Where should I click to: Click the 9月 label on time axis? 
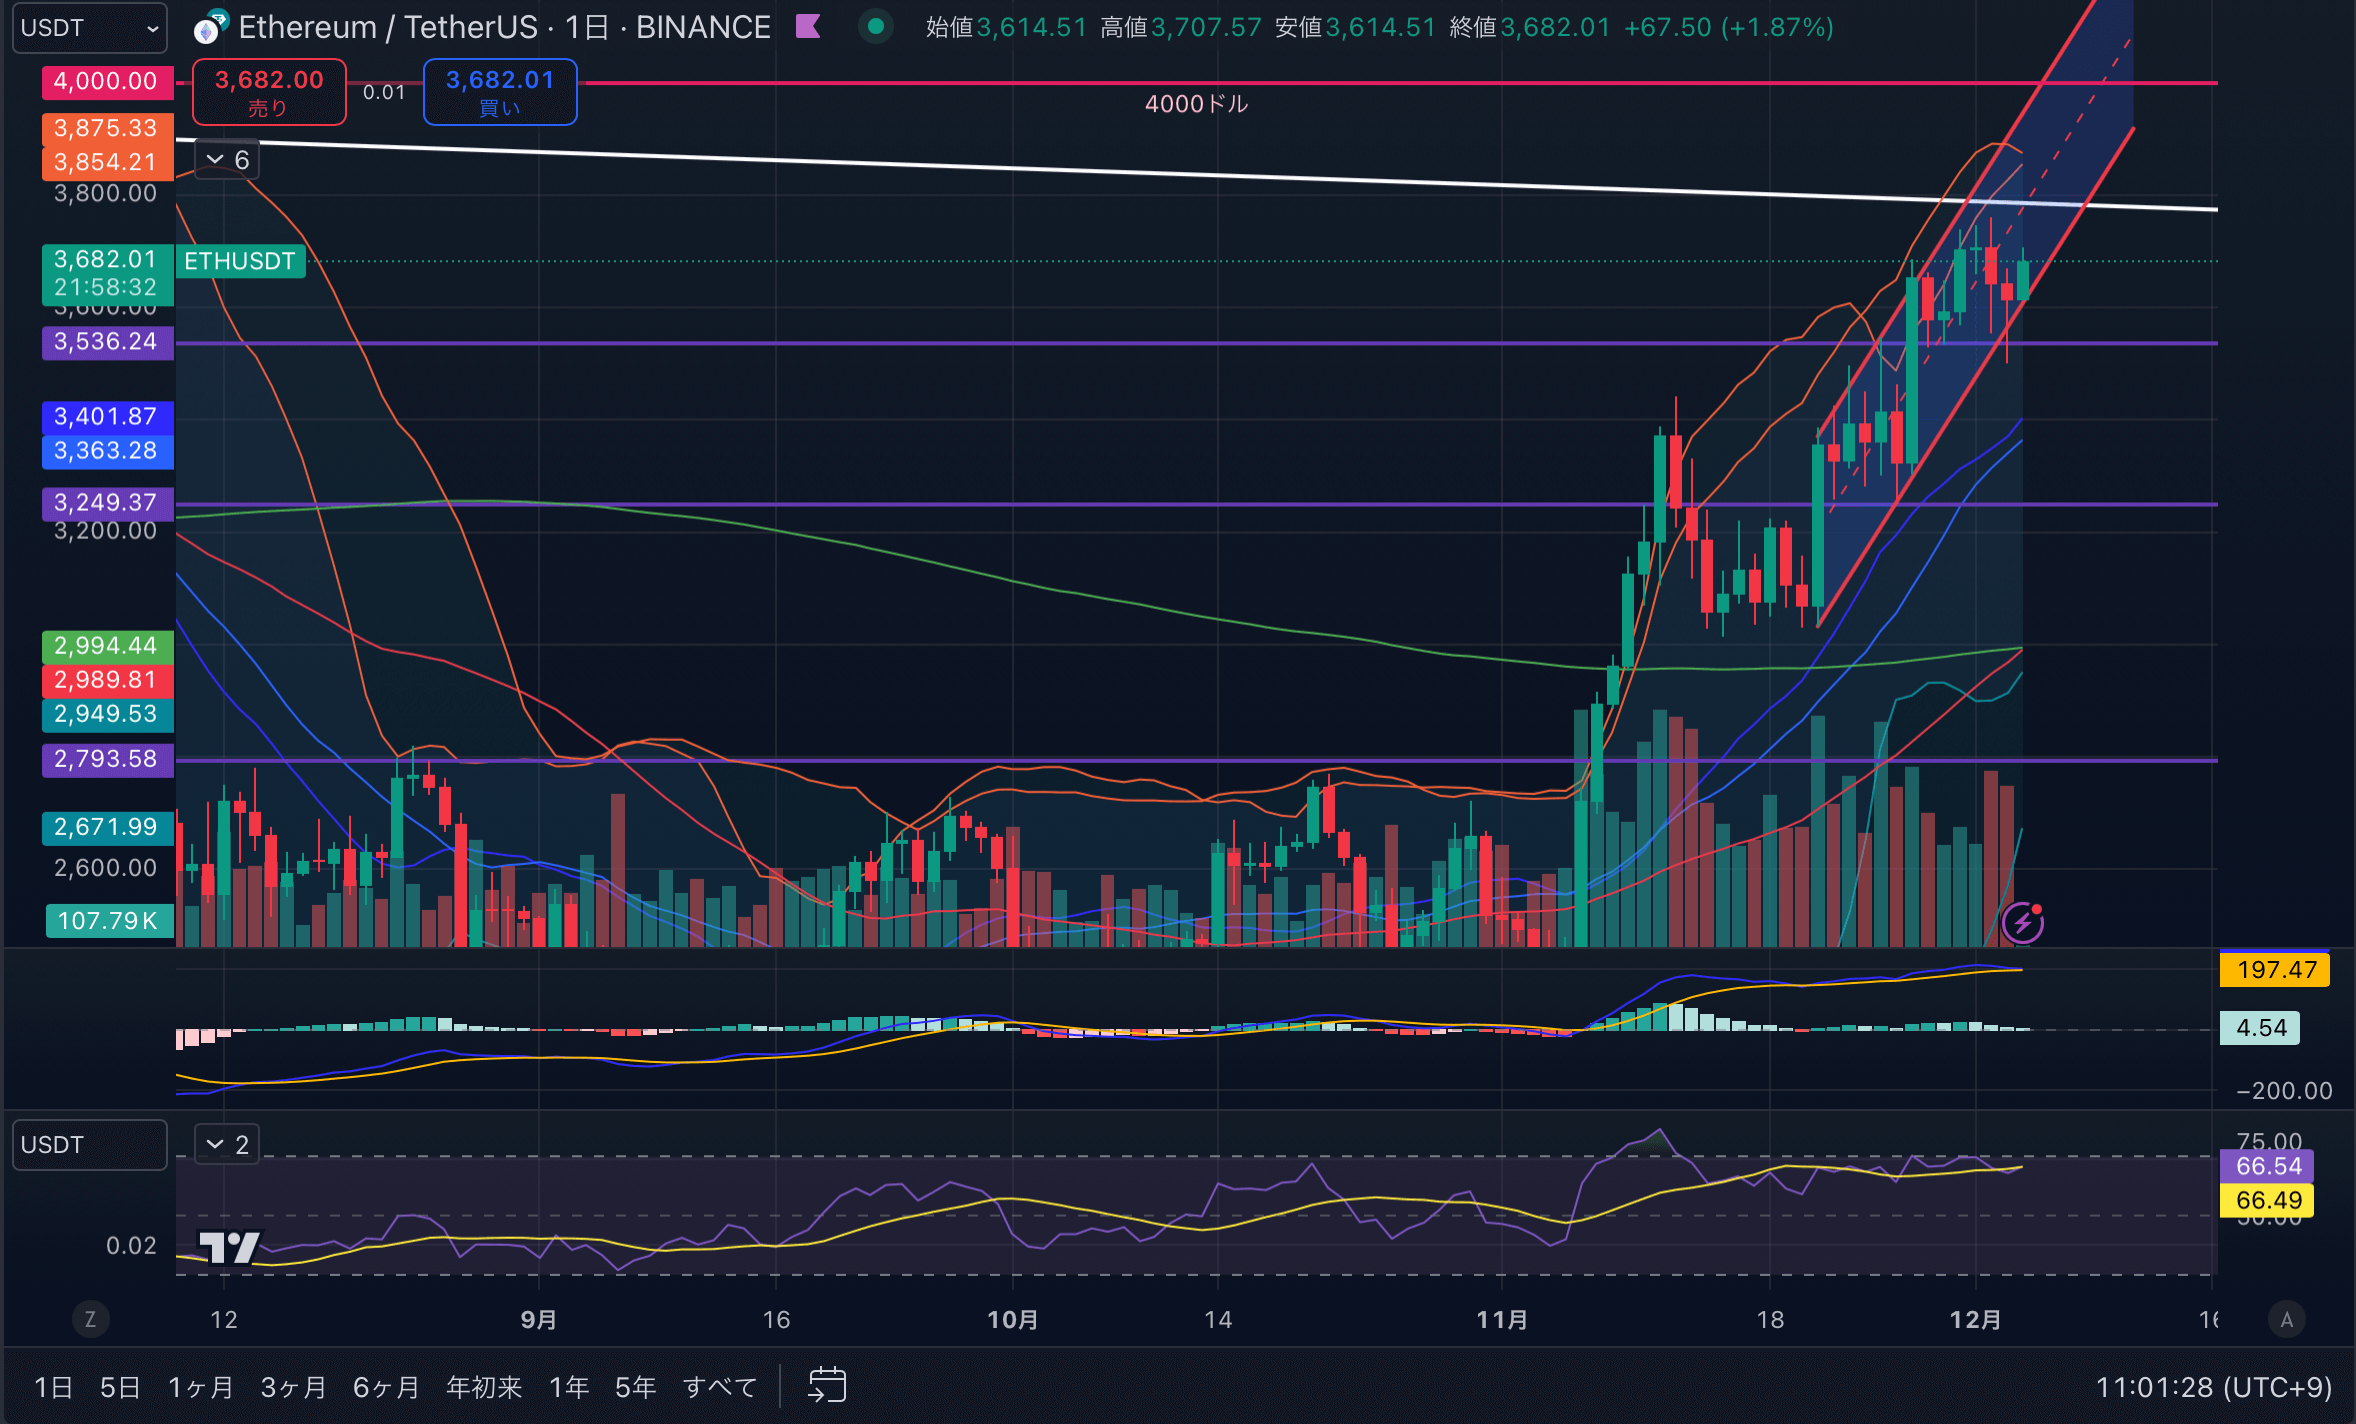[x=538, y=1320]
